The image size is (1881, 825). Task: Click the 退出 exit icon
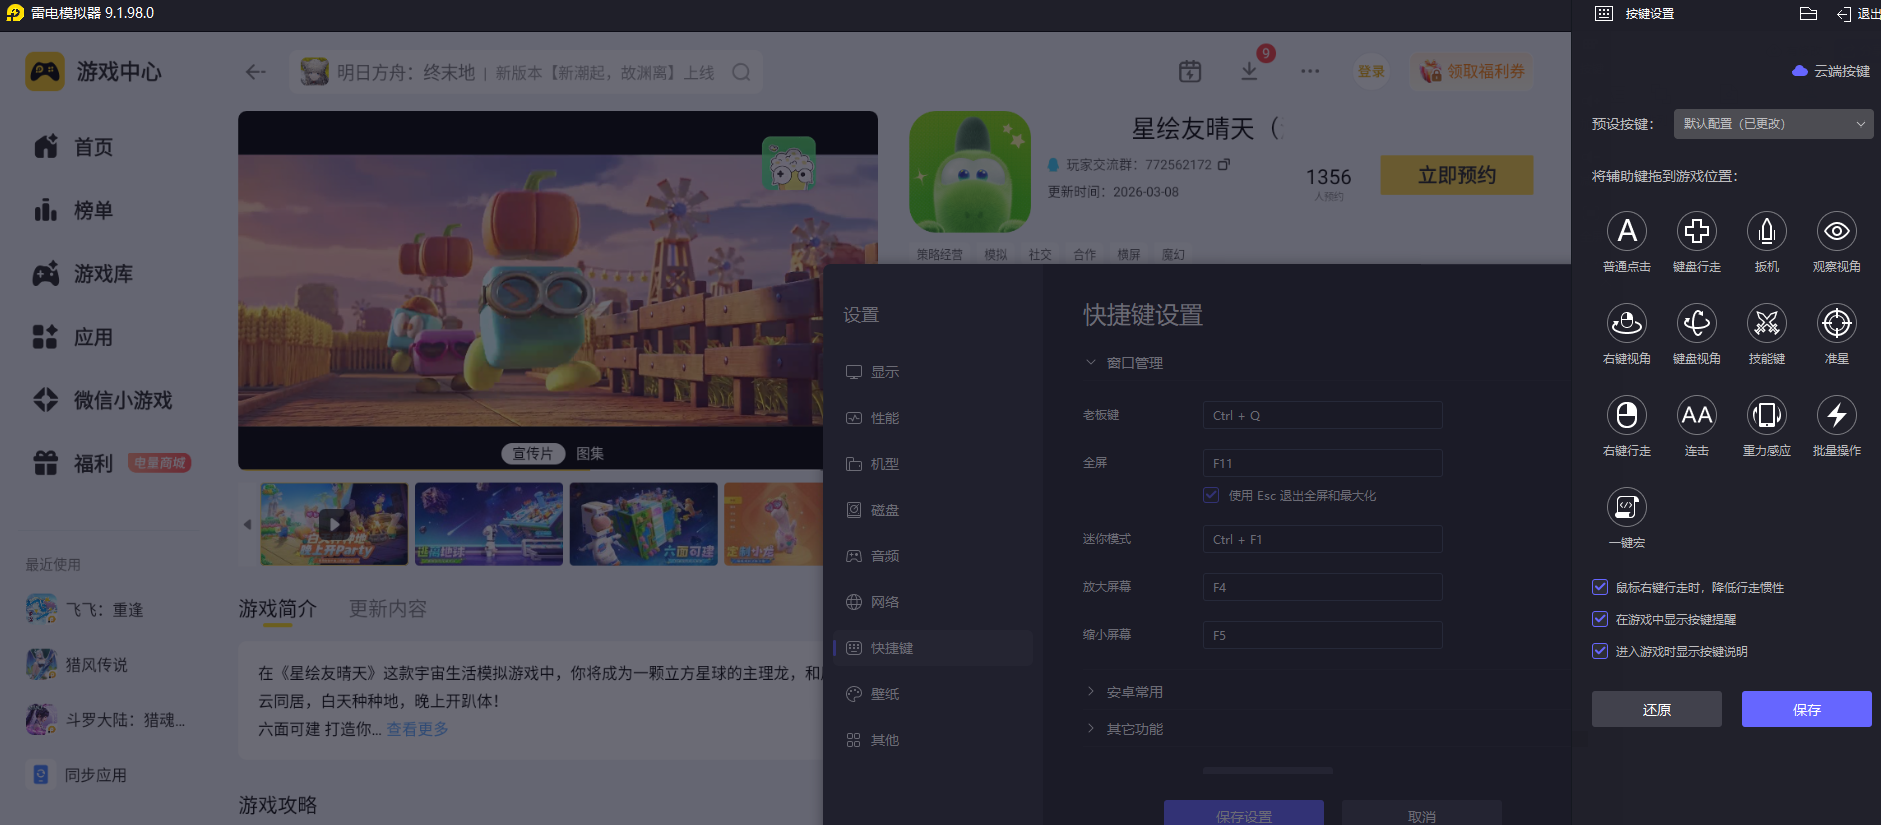tap(1844, 14)
